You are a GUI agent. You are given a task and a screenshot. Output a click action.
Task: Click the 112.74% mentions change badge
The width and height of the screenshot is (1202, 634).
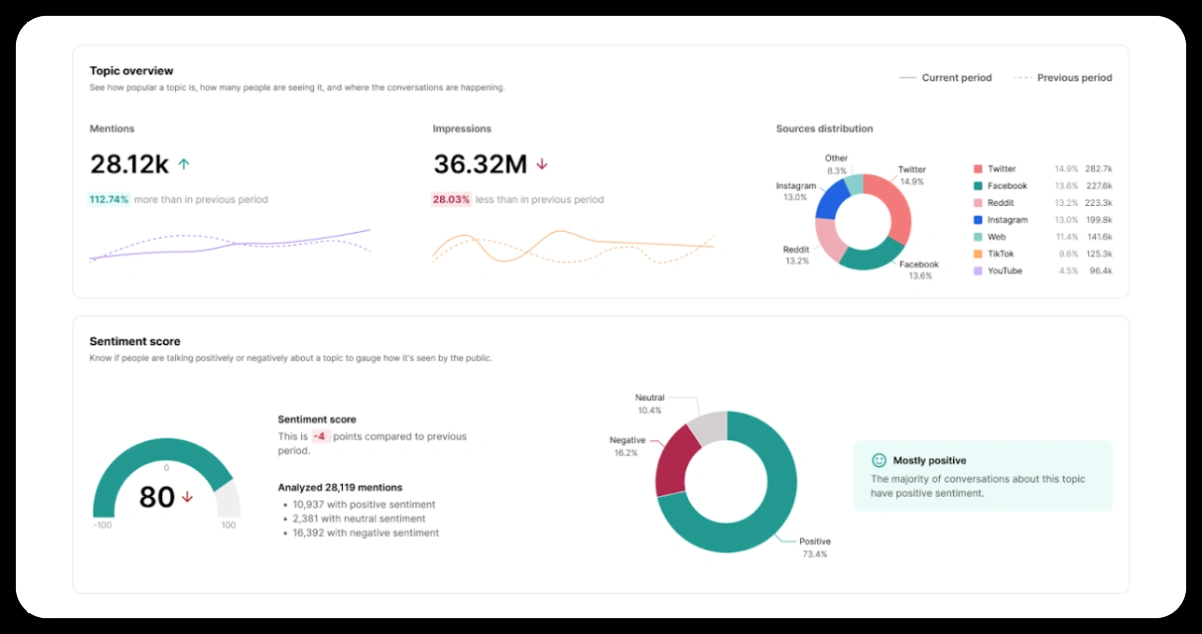109,200
